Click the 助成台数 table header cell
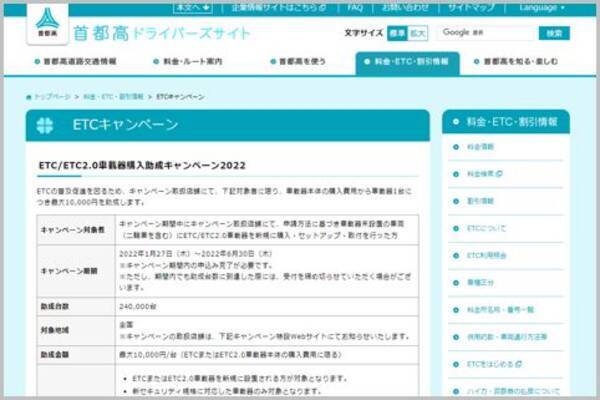Viewport: 600px width, 400px height. pyautogui.click(x=76, y=307)
